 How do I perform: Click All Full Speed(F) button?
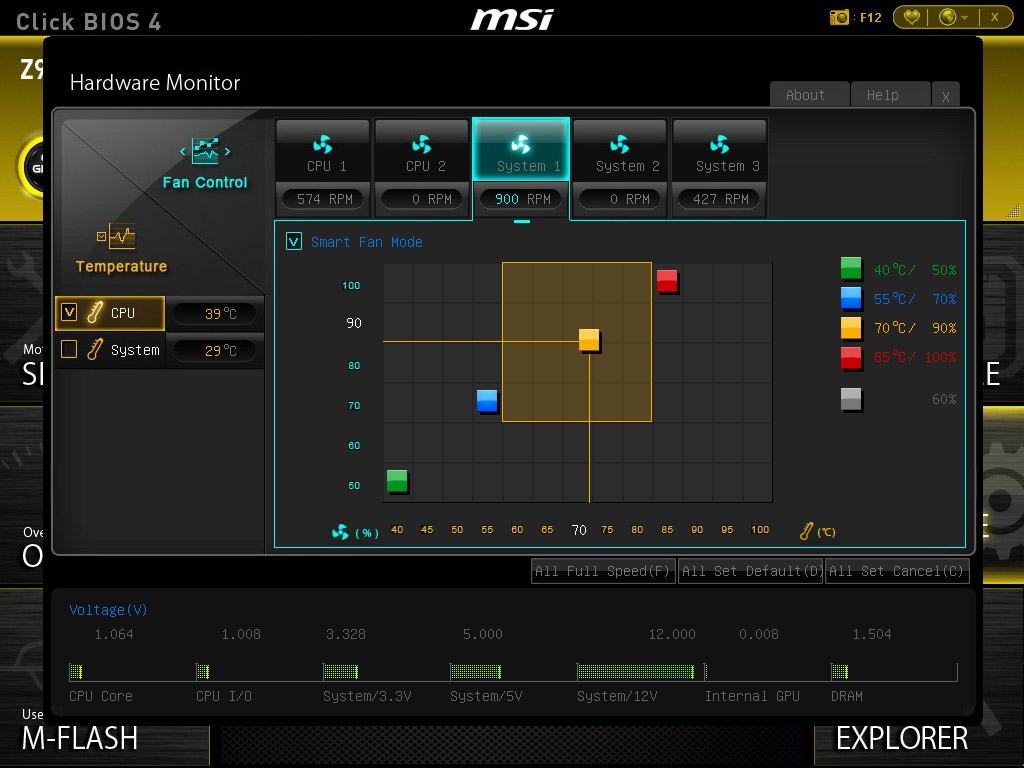[x=603, y=571]
